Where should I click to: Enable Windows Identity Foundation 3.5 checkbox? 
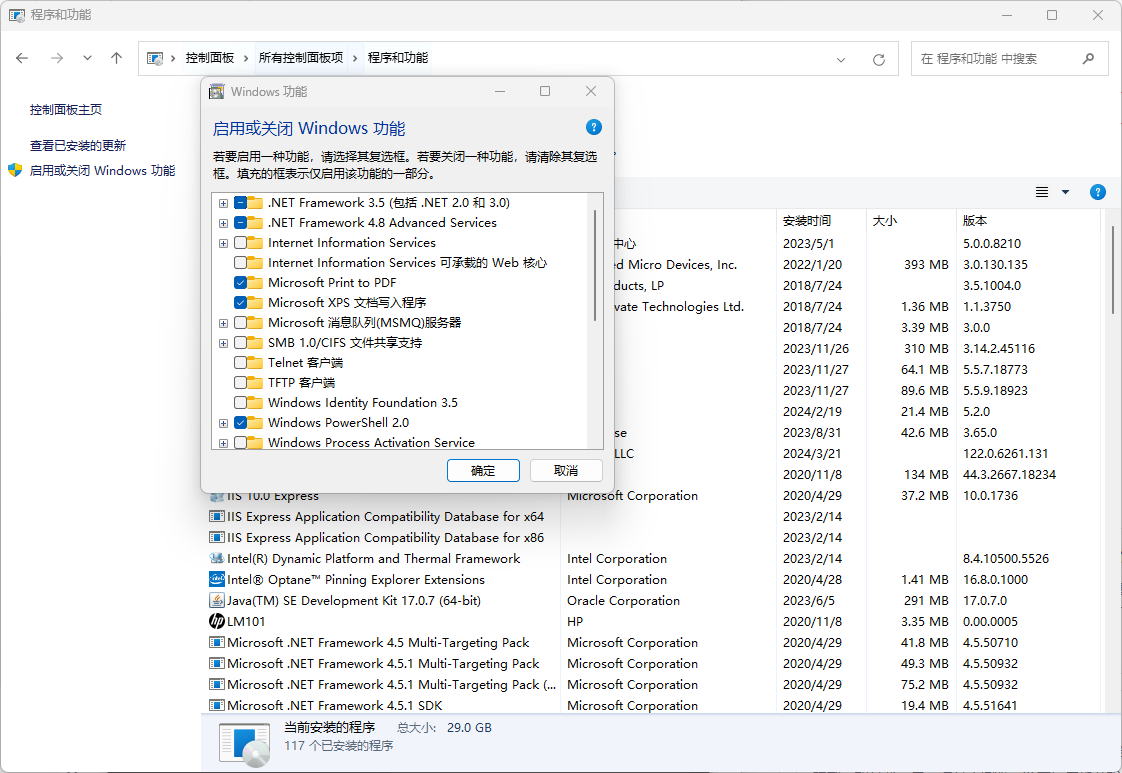(240, 403)
